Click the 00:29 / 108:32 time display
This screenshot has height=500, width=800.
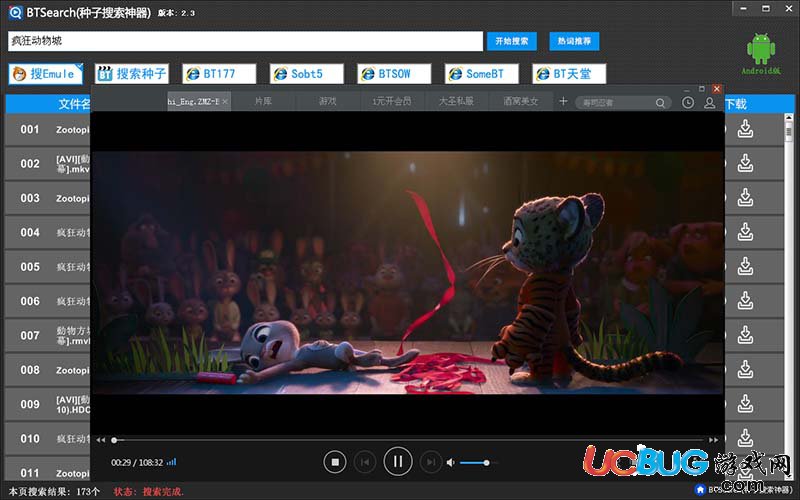[x=137, y=463]
